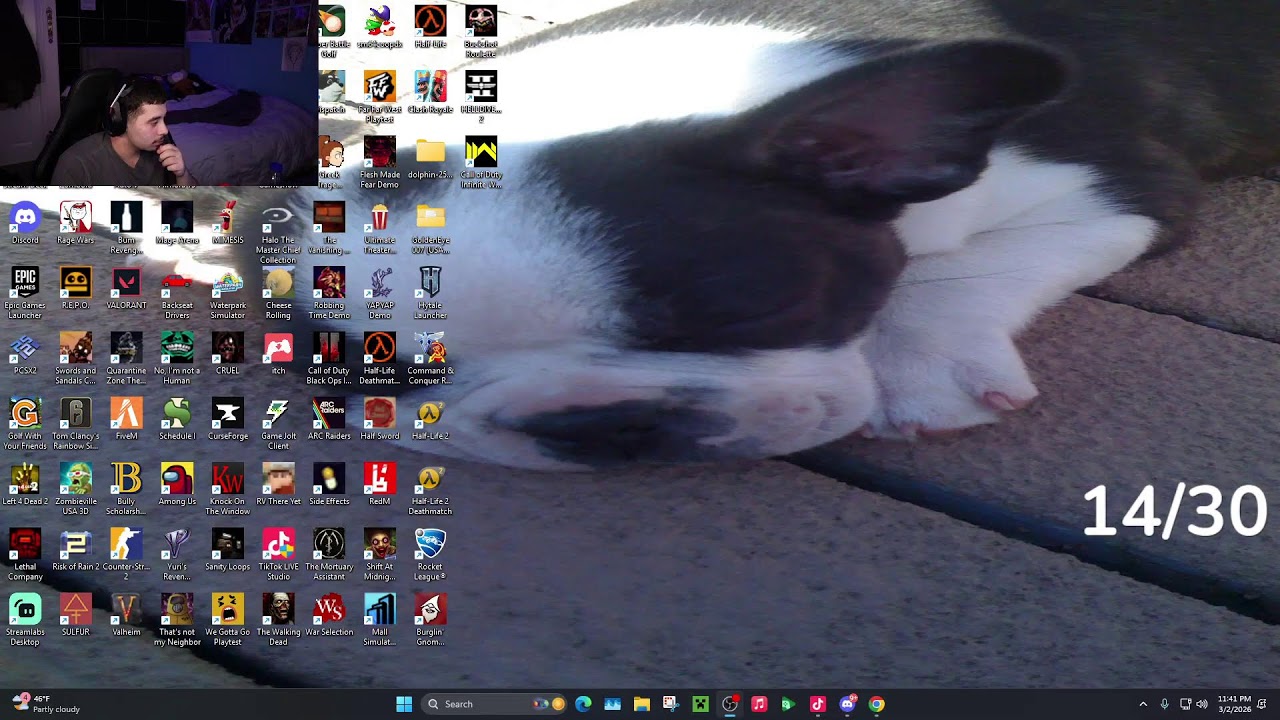
Task: Launch the Schedule I shortcut
Action: click(177, 418)
